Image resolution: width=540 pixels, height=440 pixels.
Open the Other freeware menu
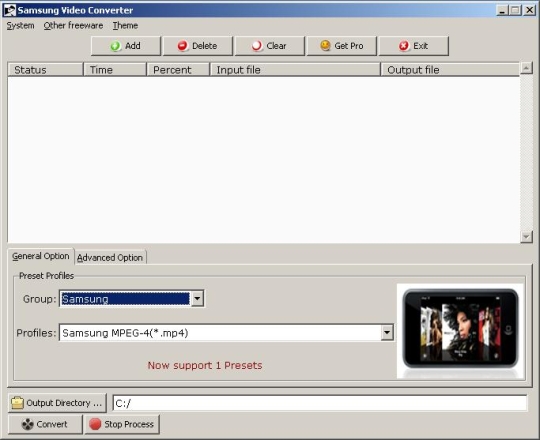(73, 25)
